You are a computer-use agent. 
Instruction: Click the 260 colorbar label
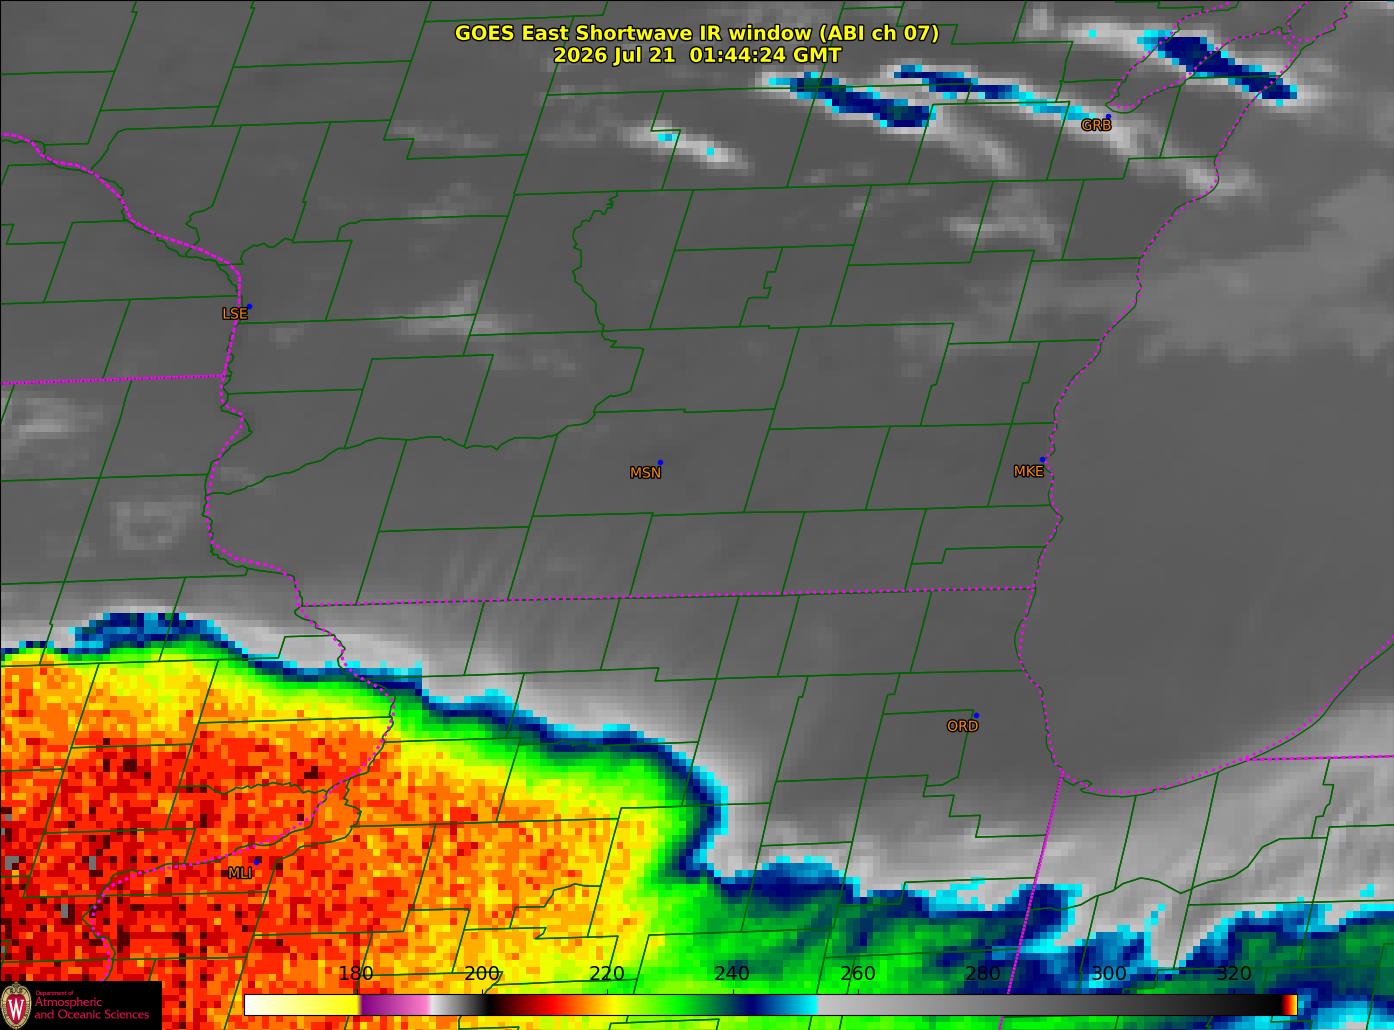click(x=858, y=974)
